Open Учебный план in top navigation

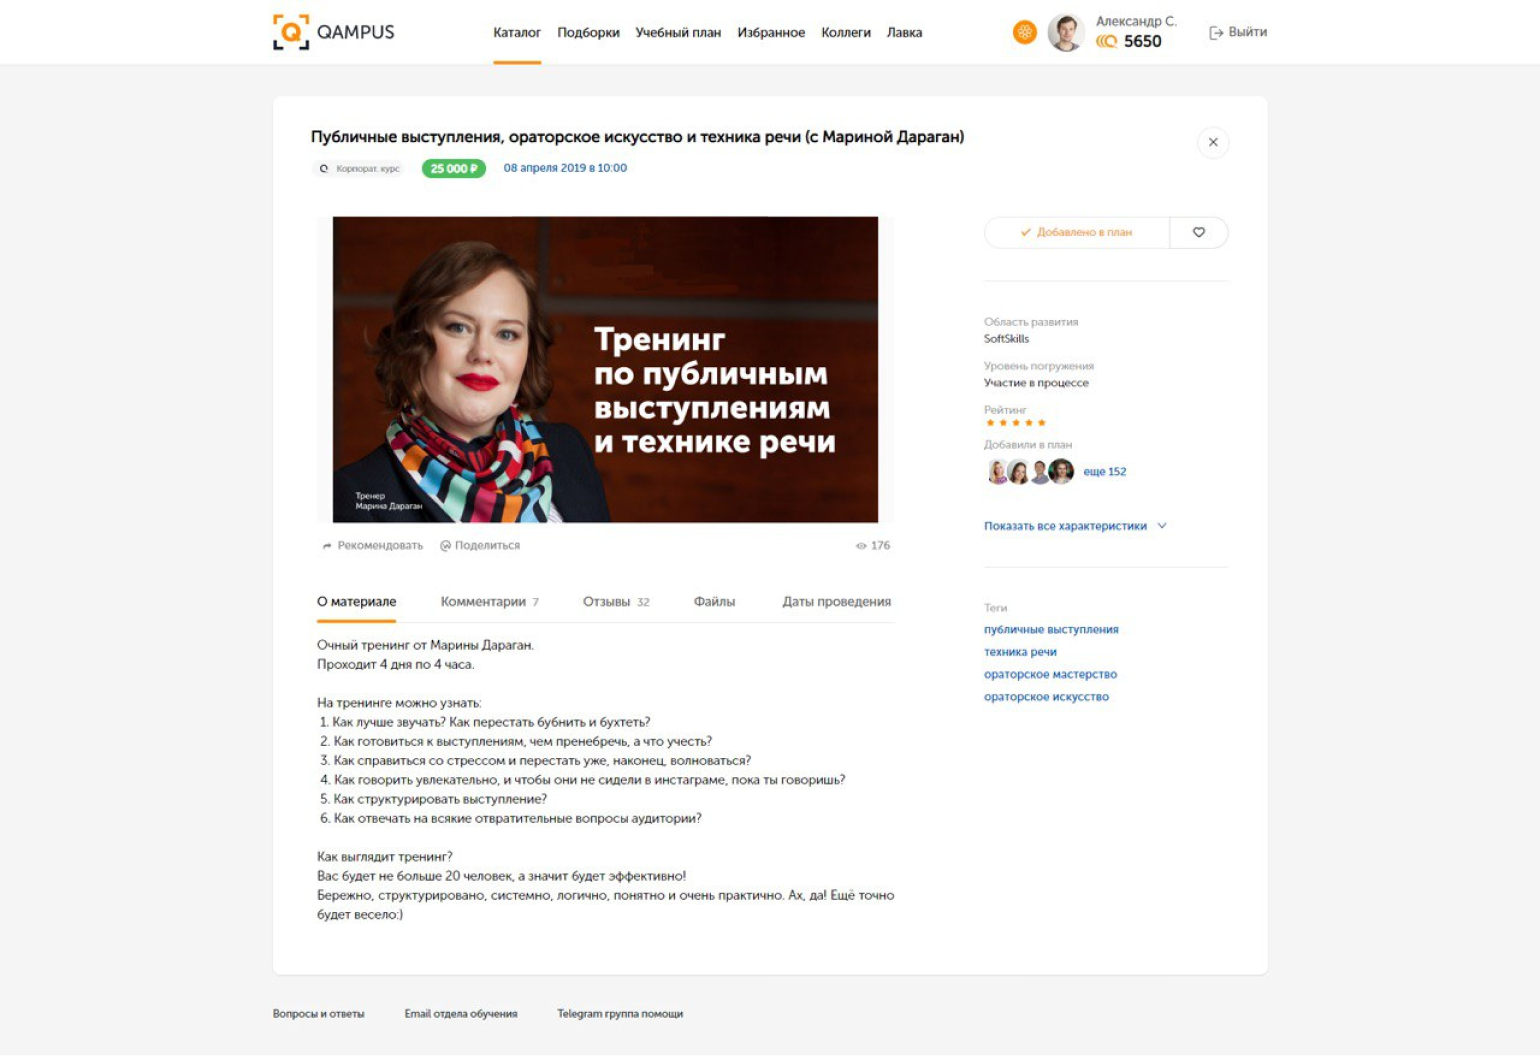(678, 33)
